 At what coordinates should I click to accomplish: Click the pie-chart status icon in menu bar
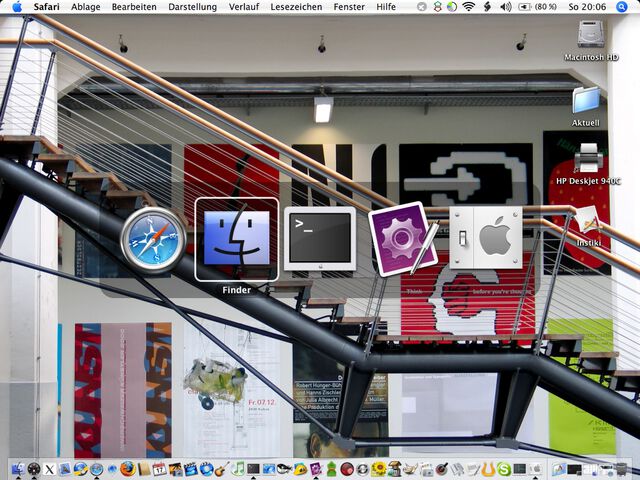452,7
